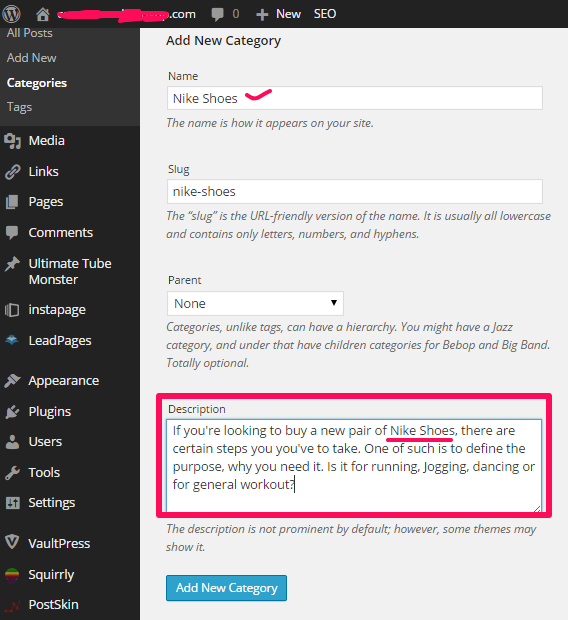Open Add New post link
Screen dimensions: 568x620
(x=32, y=58)
